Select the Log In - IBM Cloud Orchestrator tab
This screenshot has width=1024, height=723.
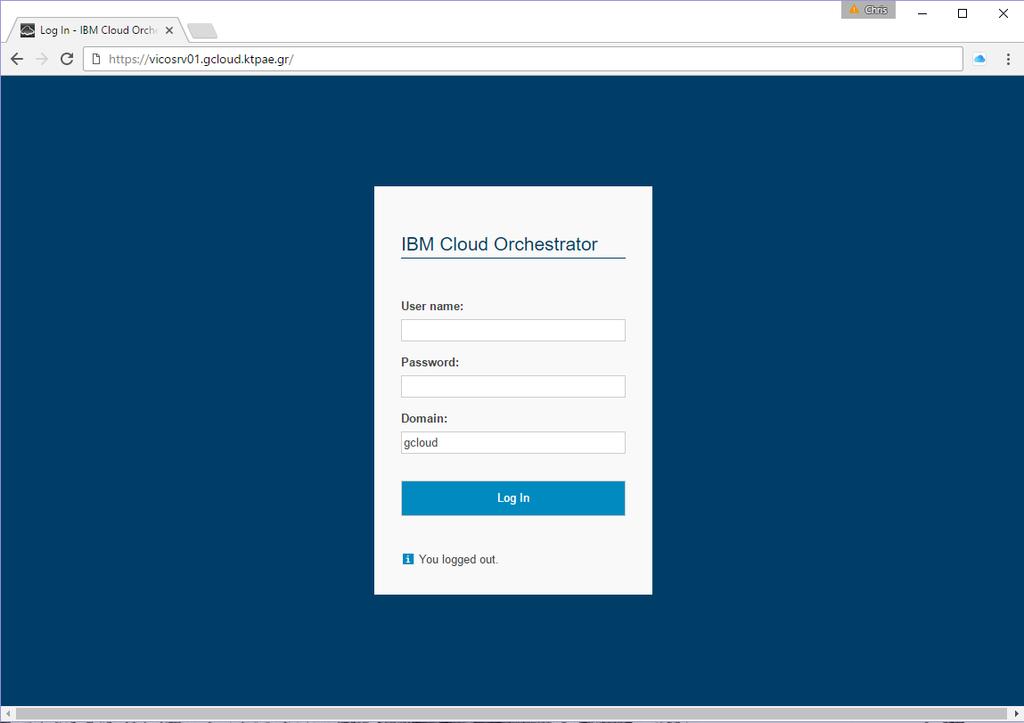click(95, 30)
